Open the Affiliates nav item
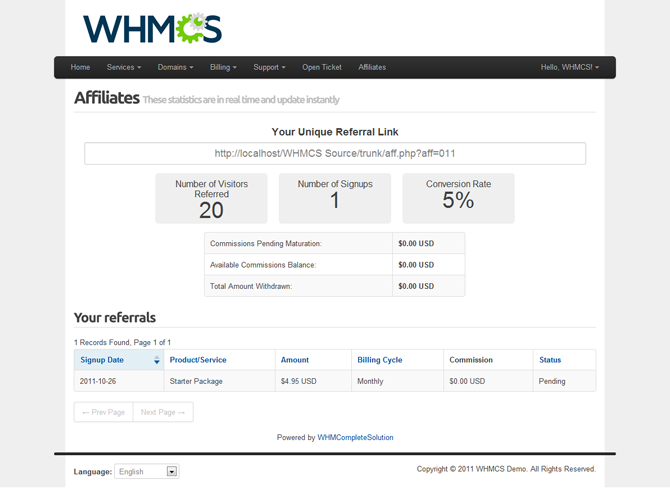Screen dimensions: 670x488 (372, 67)
